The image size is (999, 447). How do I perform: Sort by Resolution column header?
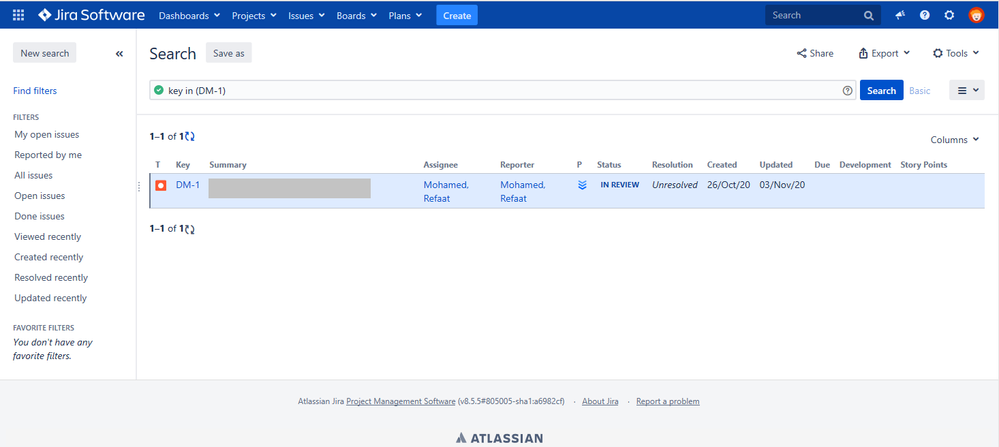tap(672, 165)
